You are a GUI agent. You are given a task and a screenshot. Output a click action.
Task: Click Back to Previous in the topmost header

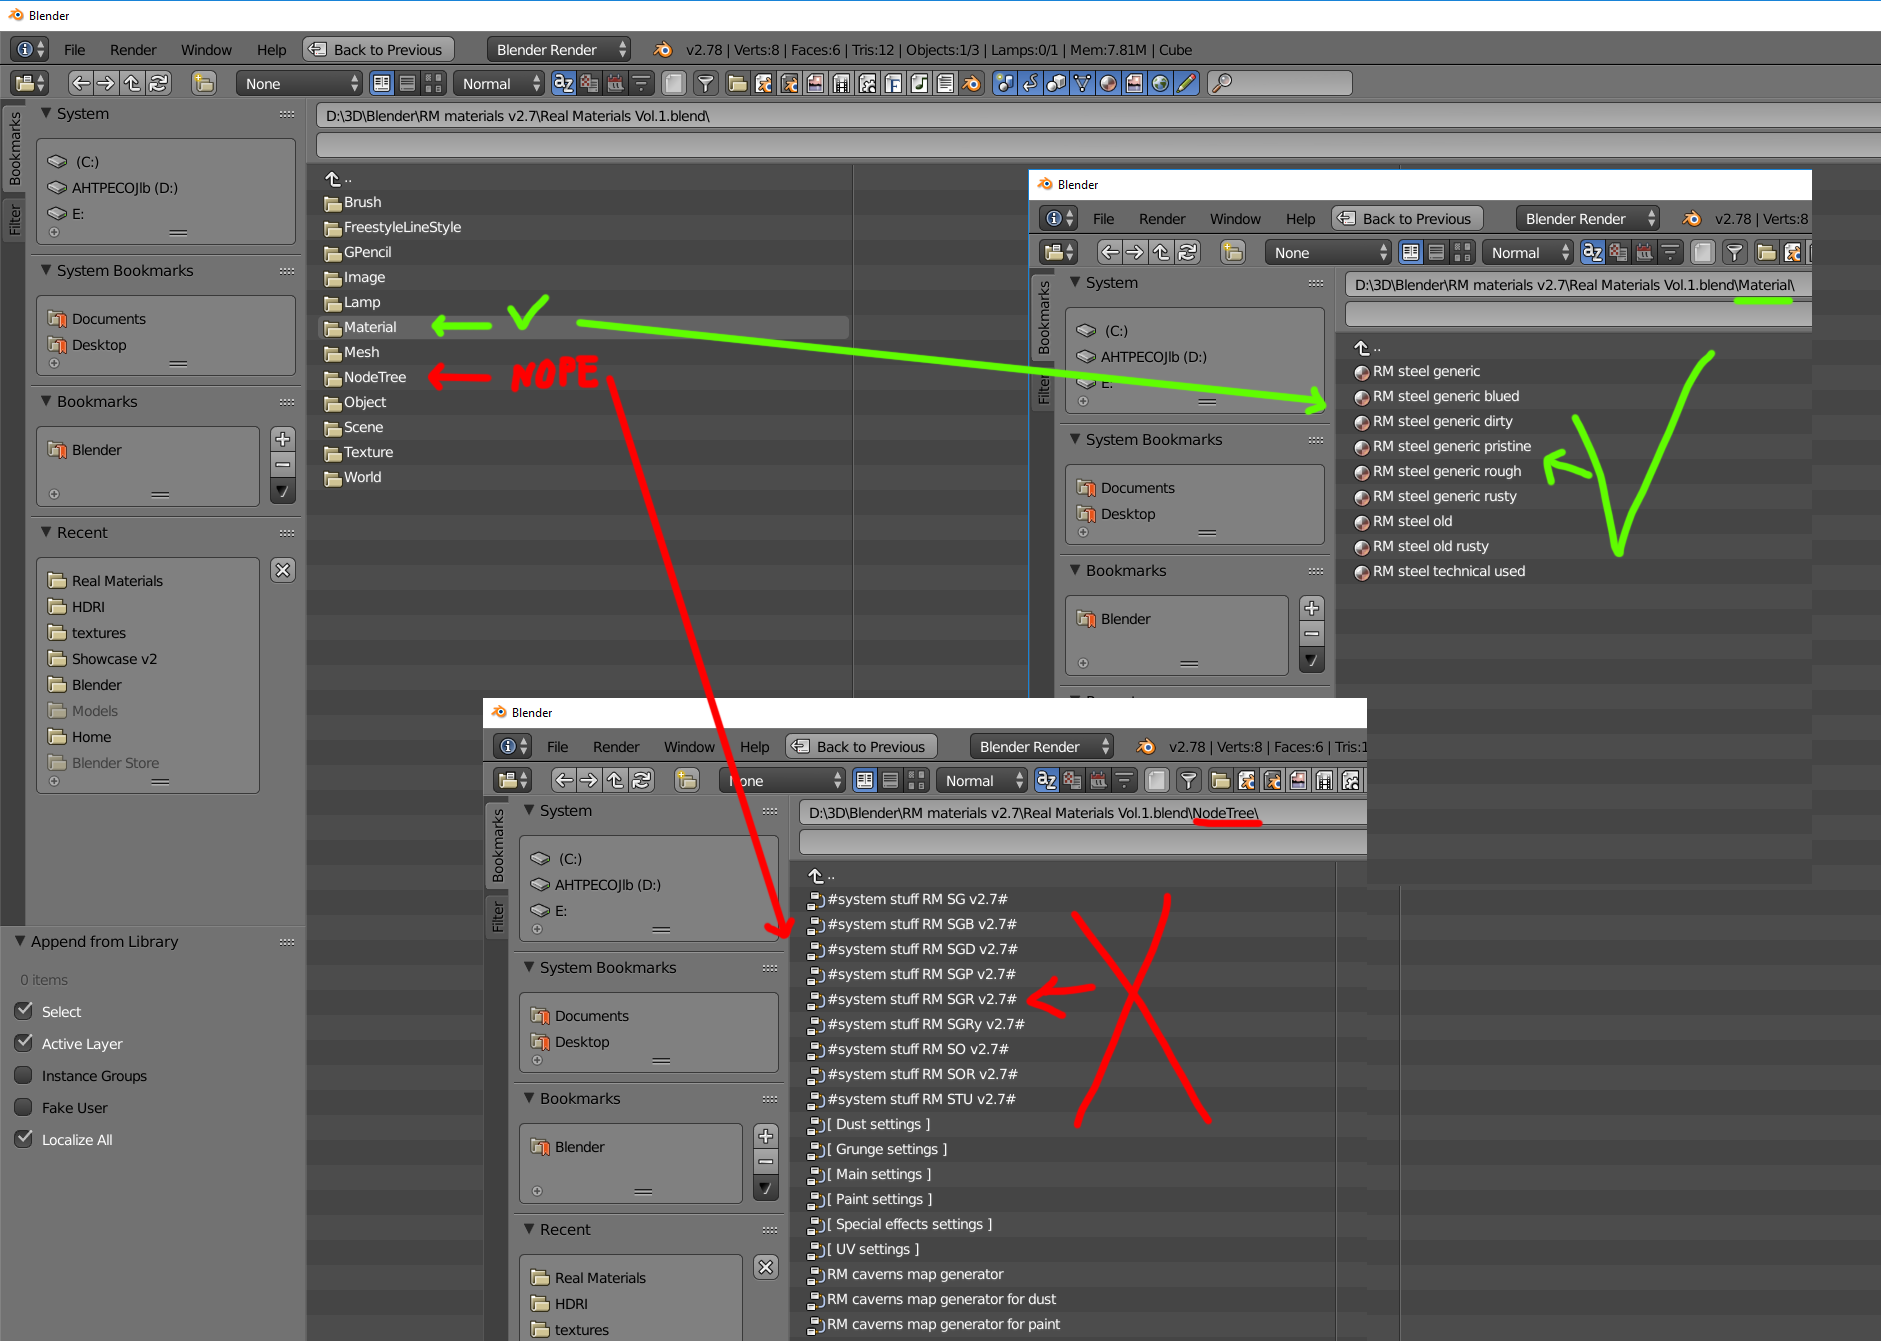click(x=378, y=49)
